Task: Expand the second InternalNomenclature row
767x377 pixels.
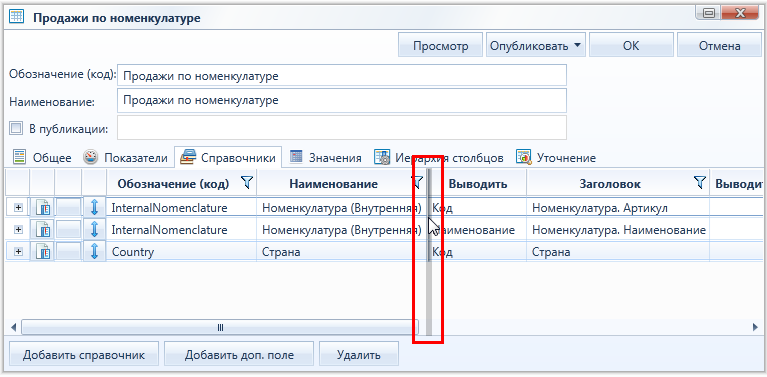Action: tap(18, 229)
